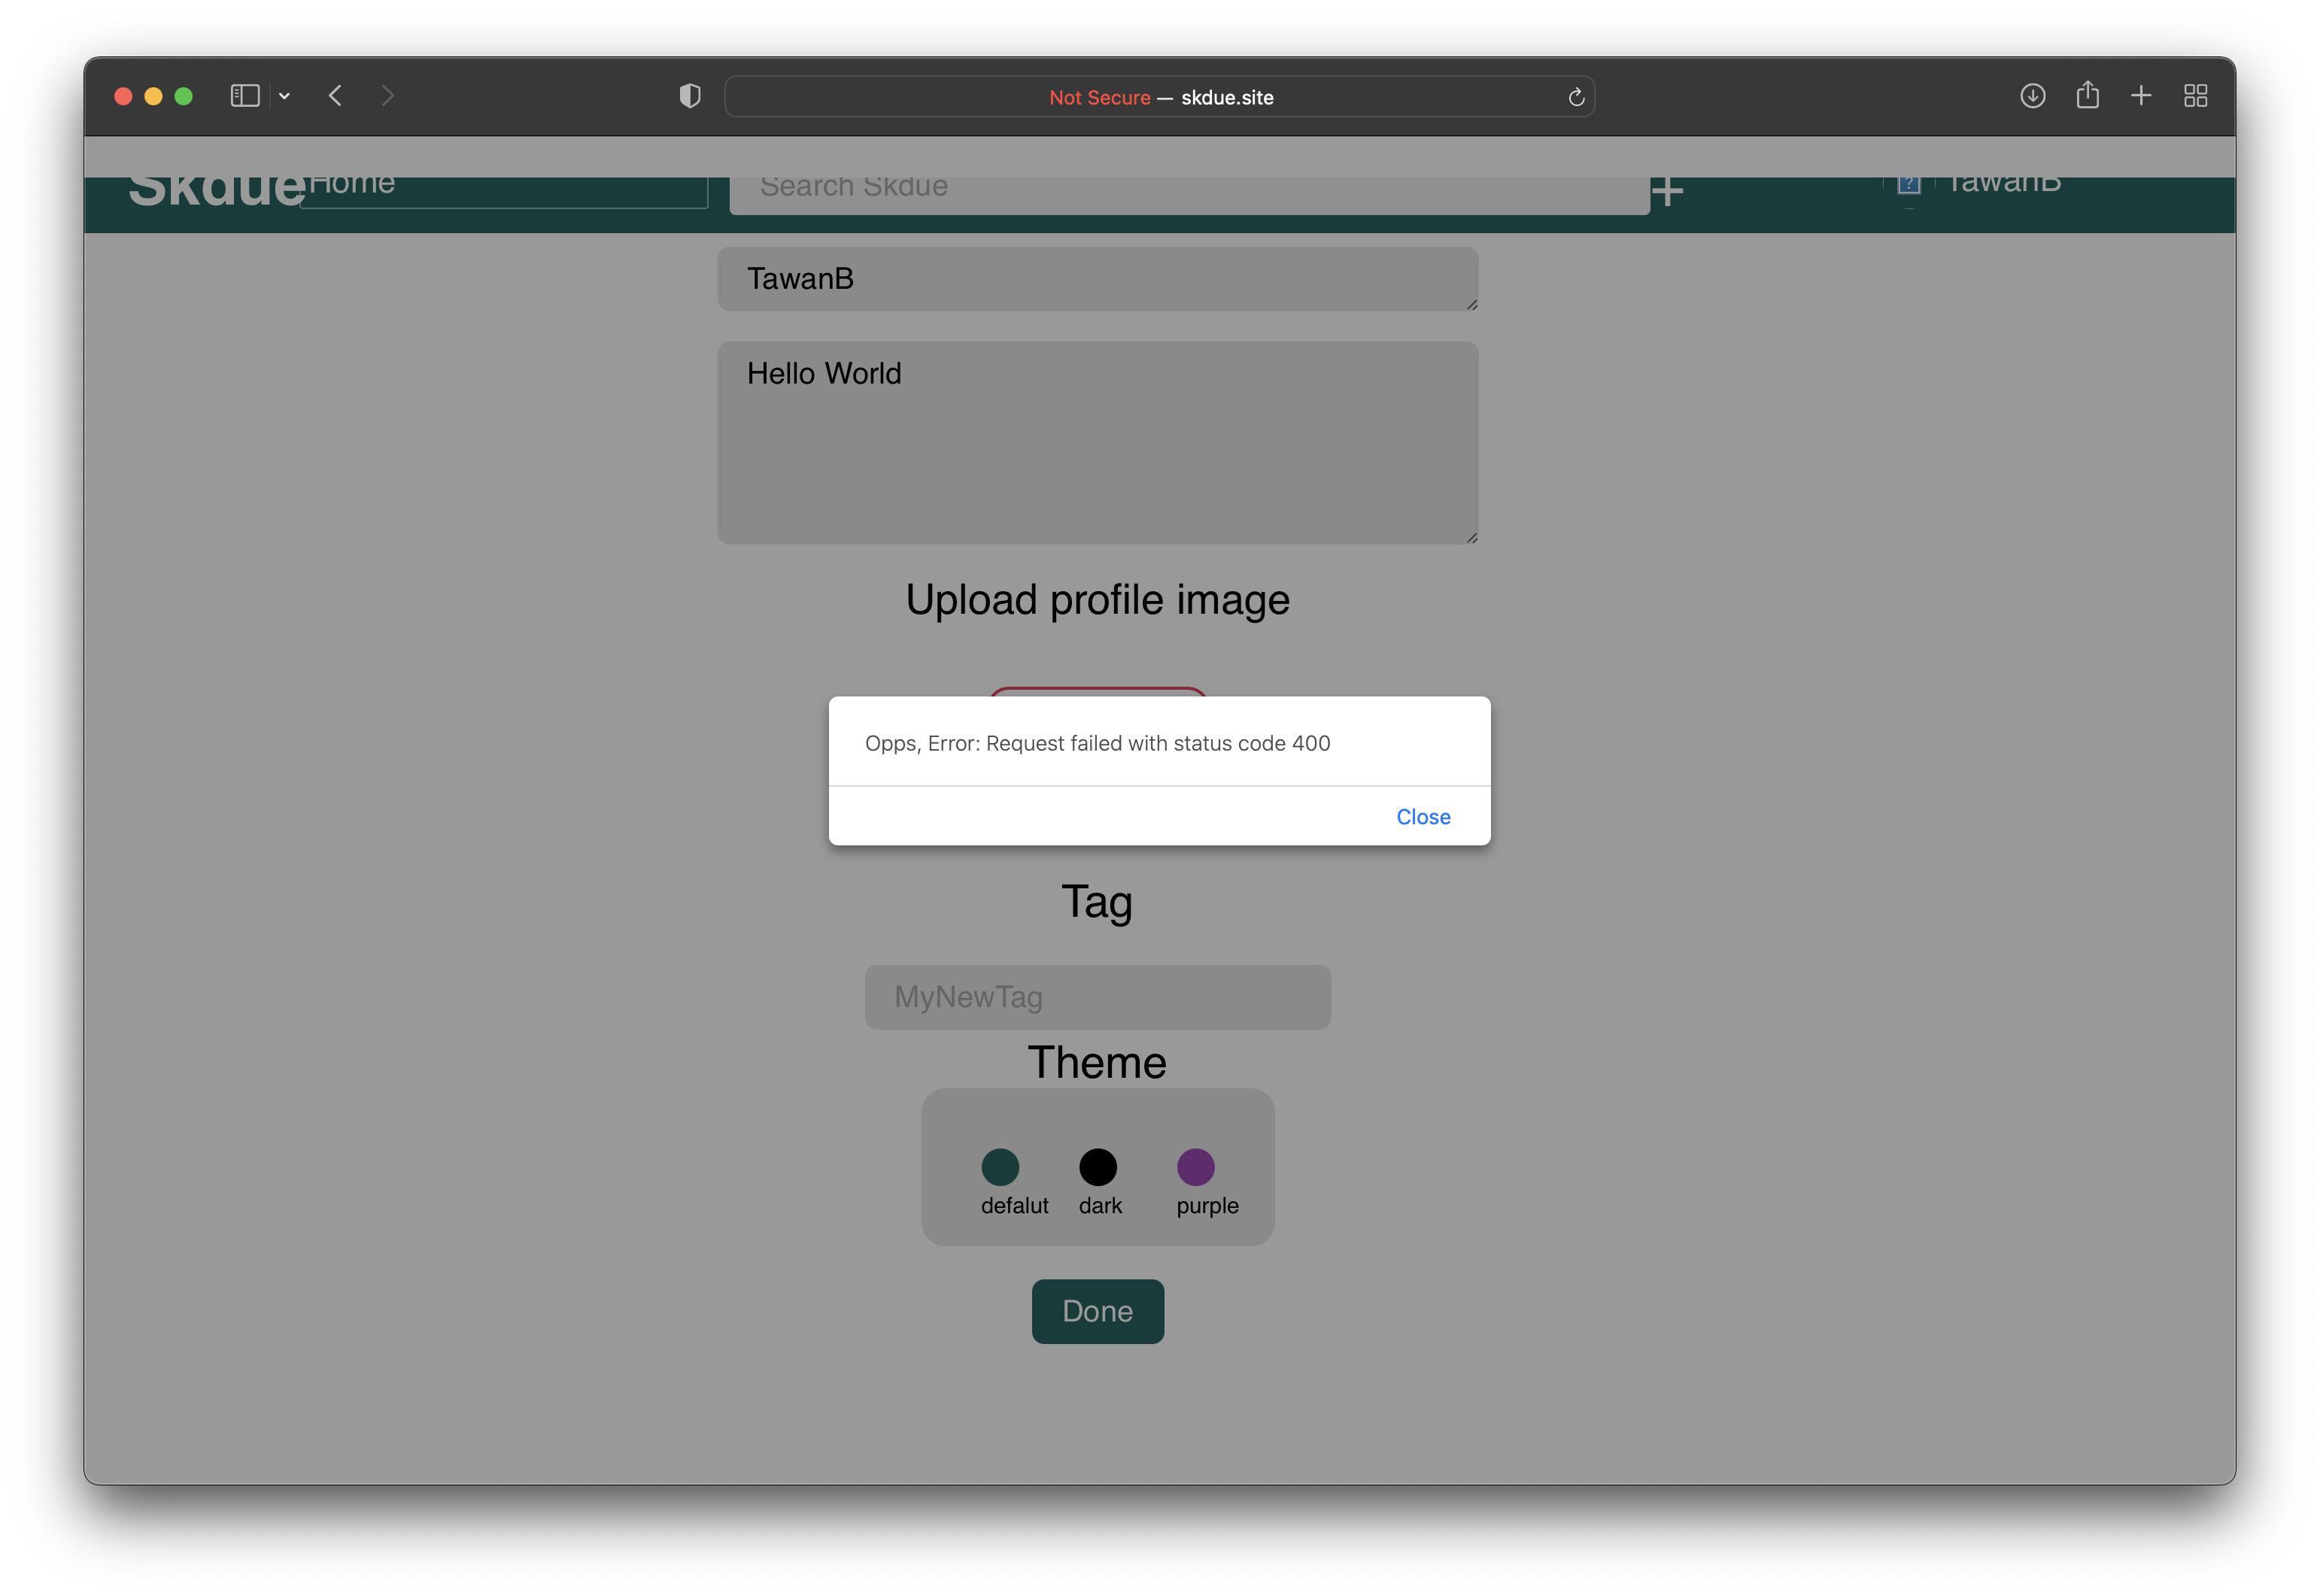Pick the defalut green theme swatch
The width and height of the screenshot is (2320, 1596).
click(x=1001, y=1167)
